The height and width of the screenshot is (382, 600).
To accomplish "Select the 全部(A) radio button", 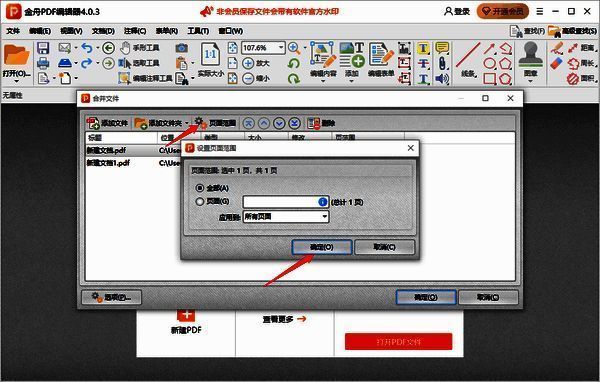I will coord(200,188).
